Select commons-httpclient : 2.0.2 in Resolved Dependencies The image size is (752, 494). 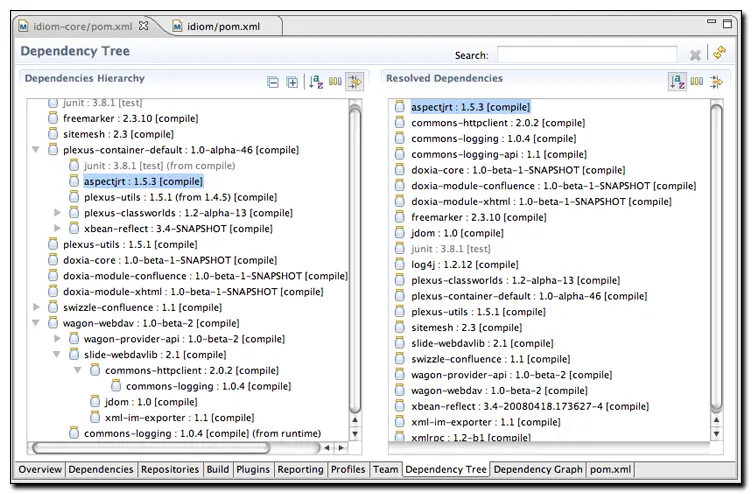pos(498,123)
